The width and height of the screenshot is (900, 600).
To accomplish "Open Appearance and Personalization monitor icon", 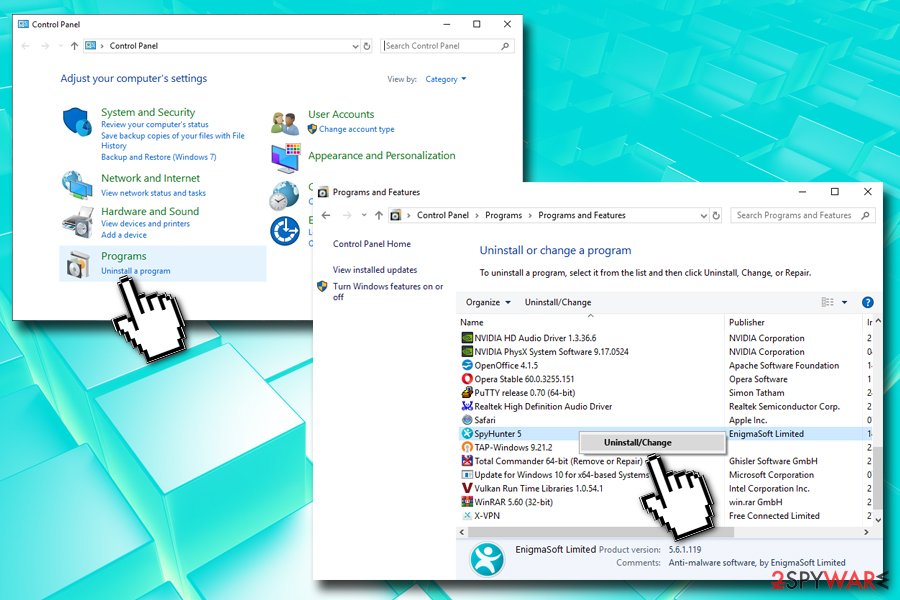I will [285, 158].
